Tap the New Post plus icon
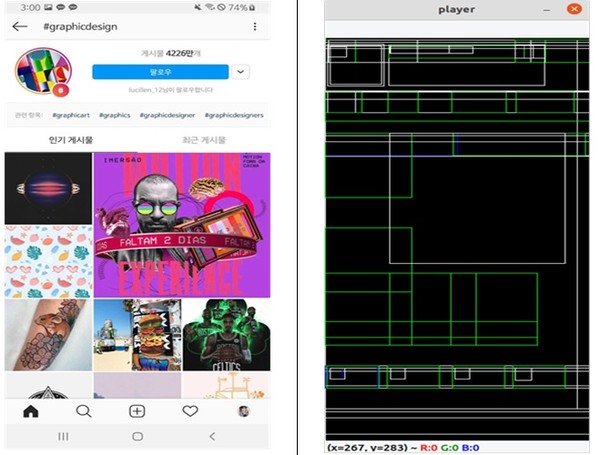600x455 pixels. (x=137, y=411)
